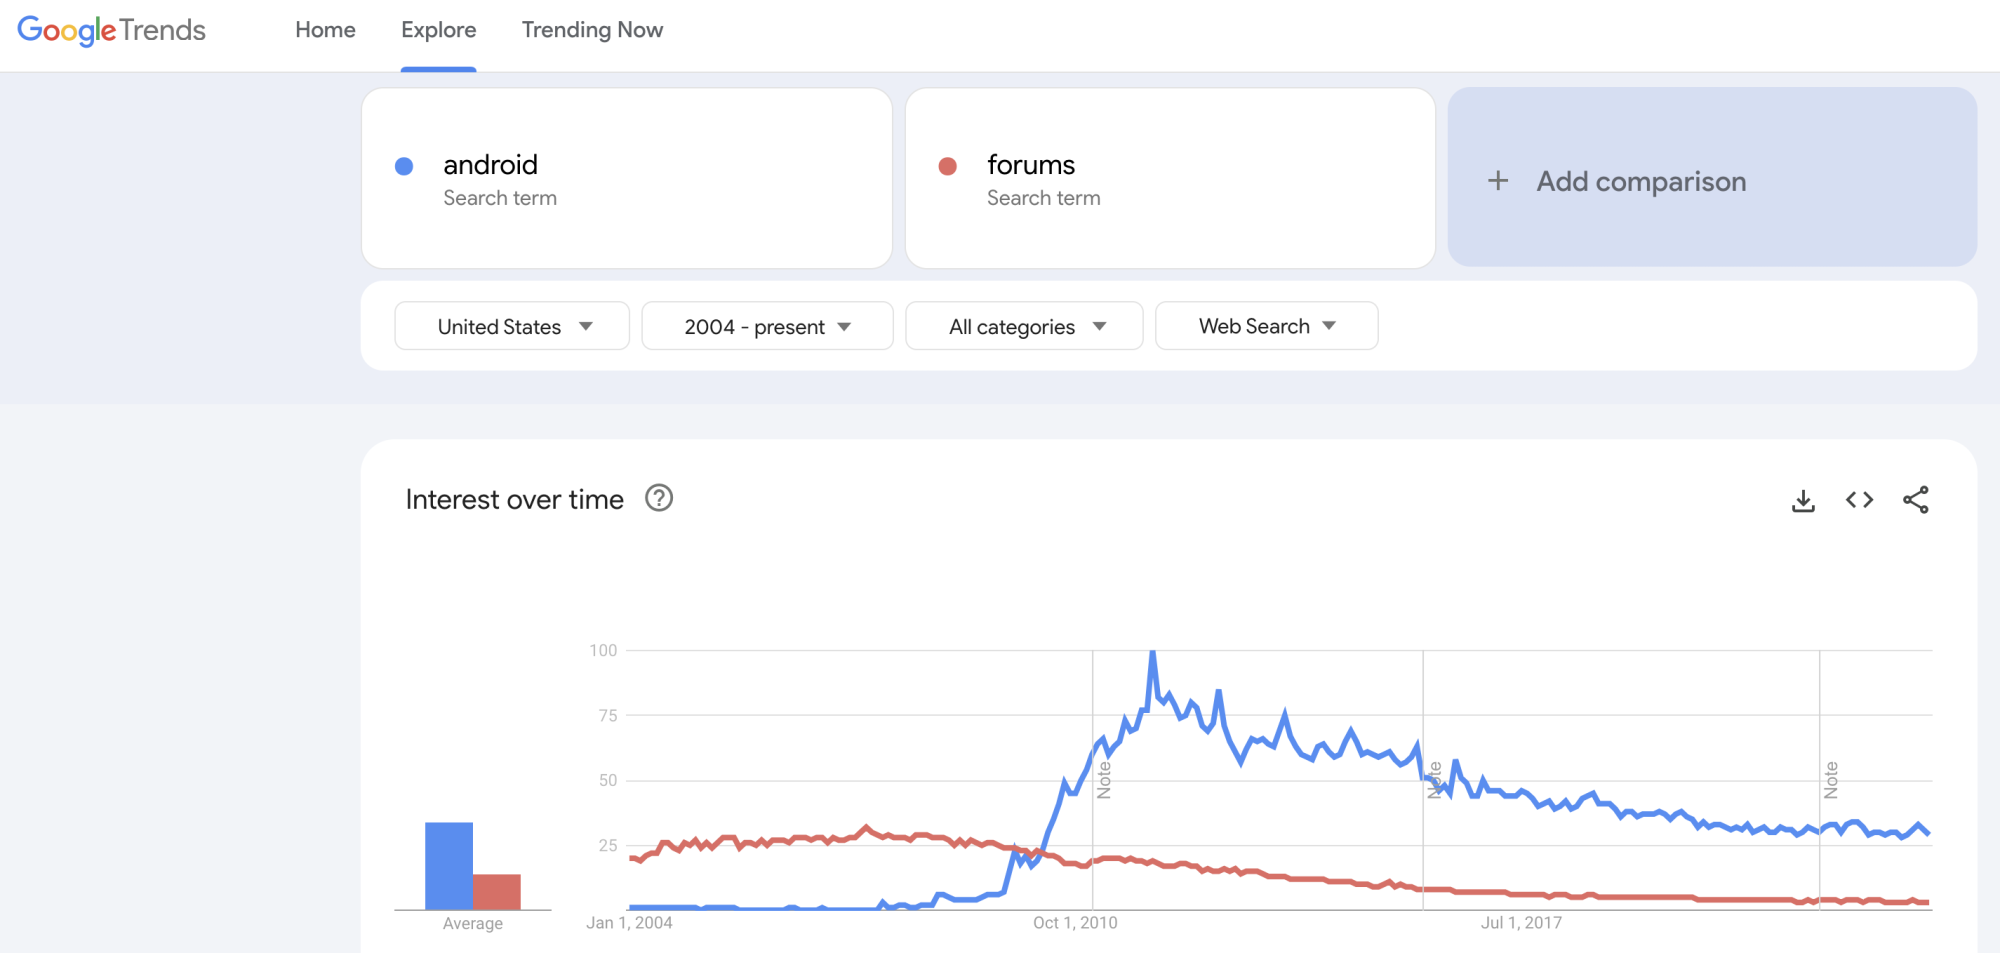The height and width of the screenshot is (953, 2000).
Task: Select the Explore tab
Action: 438,30
